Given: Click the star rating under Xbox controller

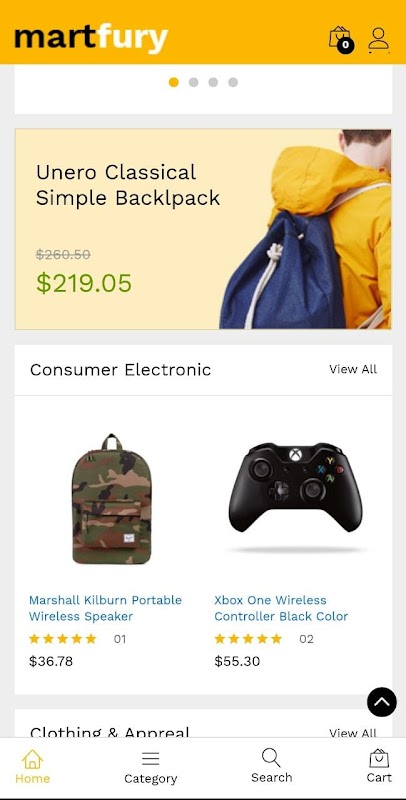Looking at the screenshot, I should (248, 639).
